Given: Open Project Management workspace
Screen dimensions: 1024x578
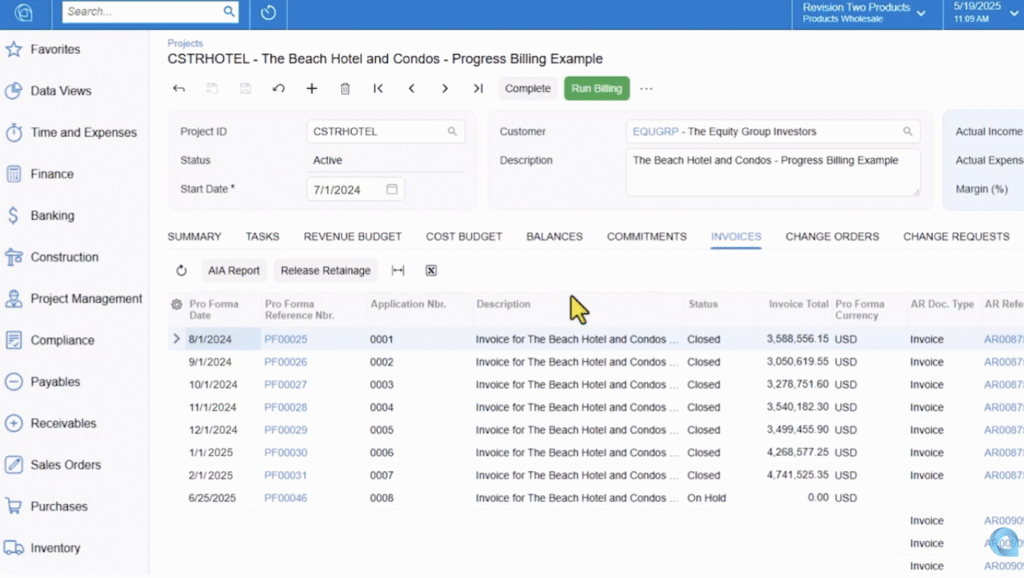Looking at the screenshot, I should click(x=86, y=298).
